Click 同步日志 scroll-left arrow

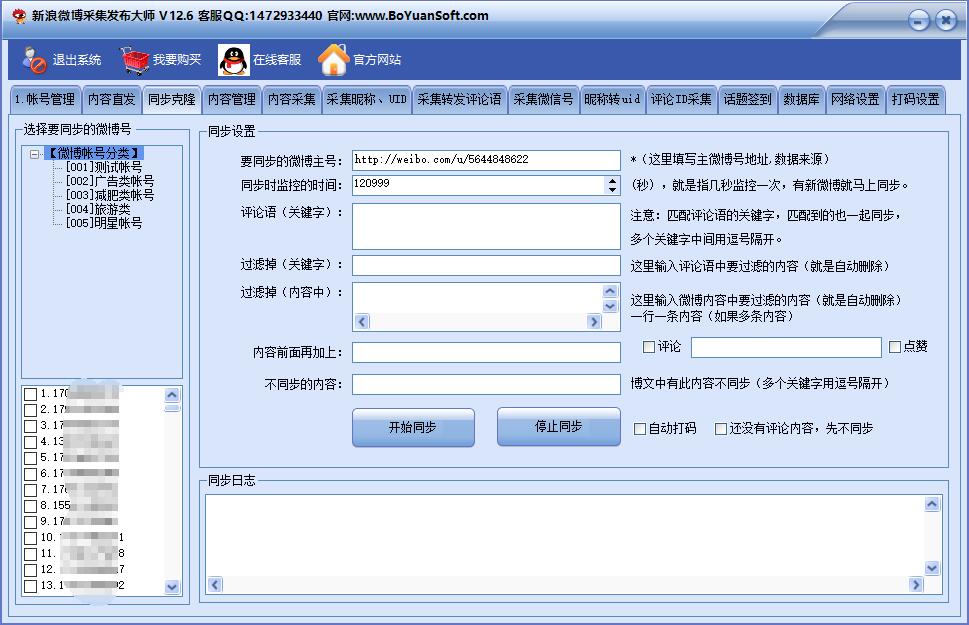click(215, 584)
